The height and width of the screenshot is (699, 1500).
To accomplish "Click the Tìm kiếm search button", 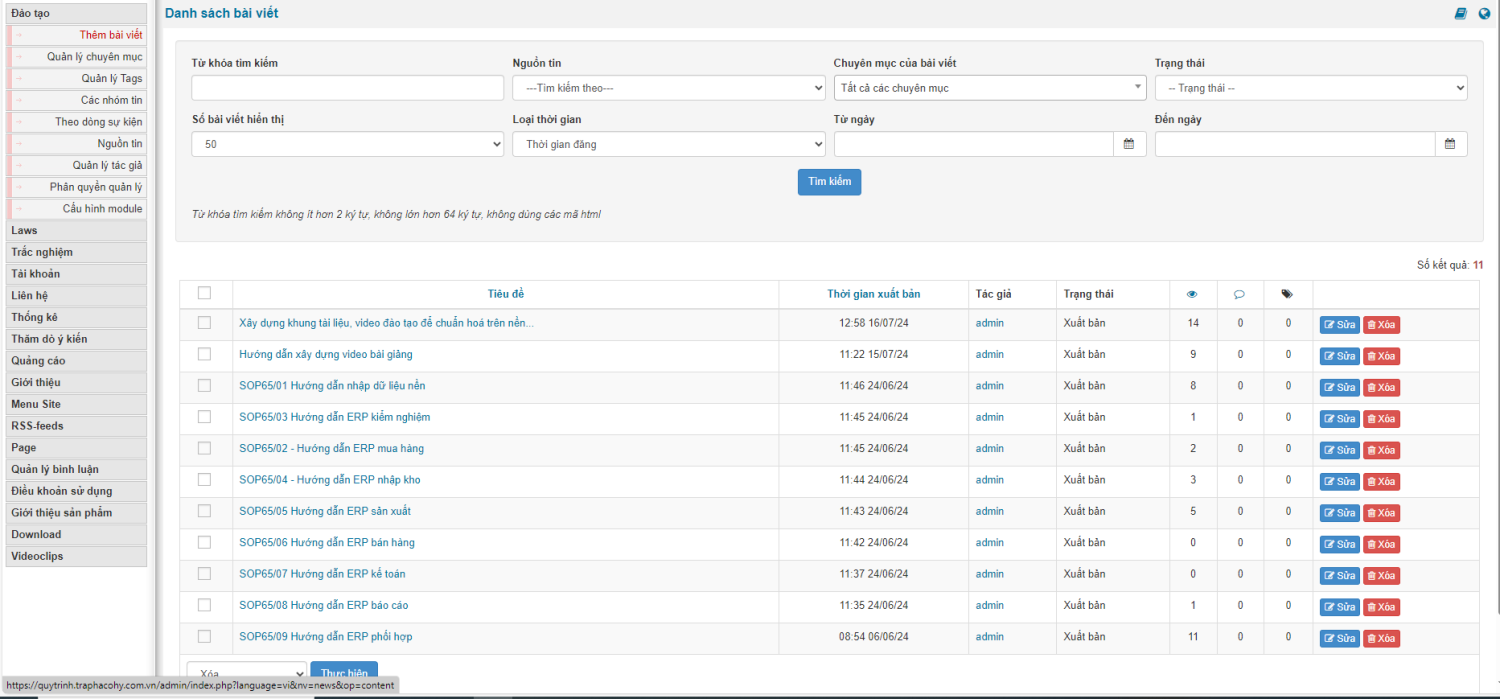I will pyautogui.click(x=828, y=182).
